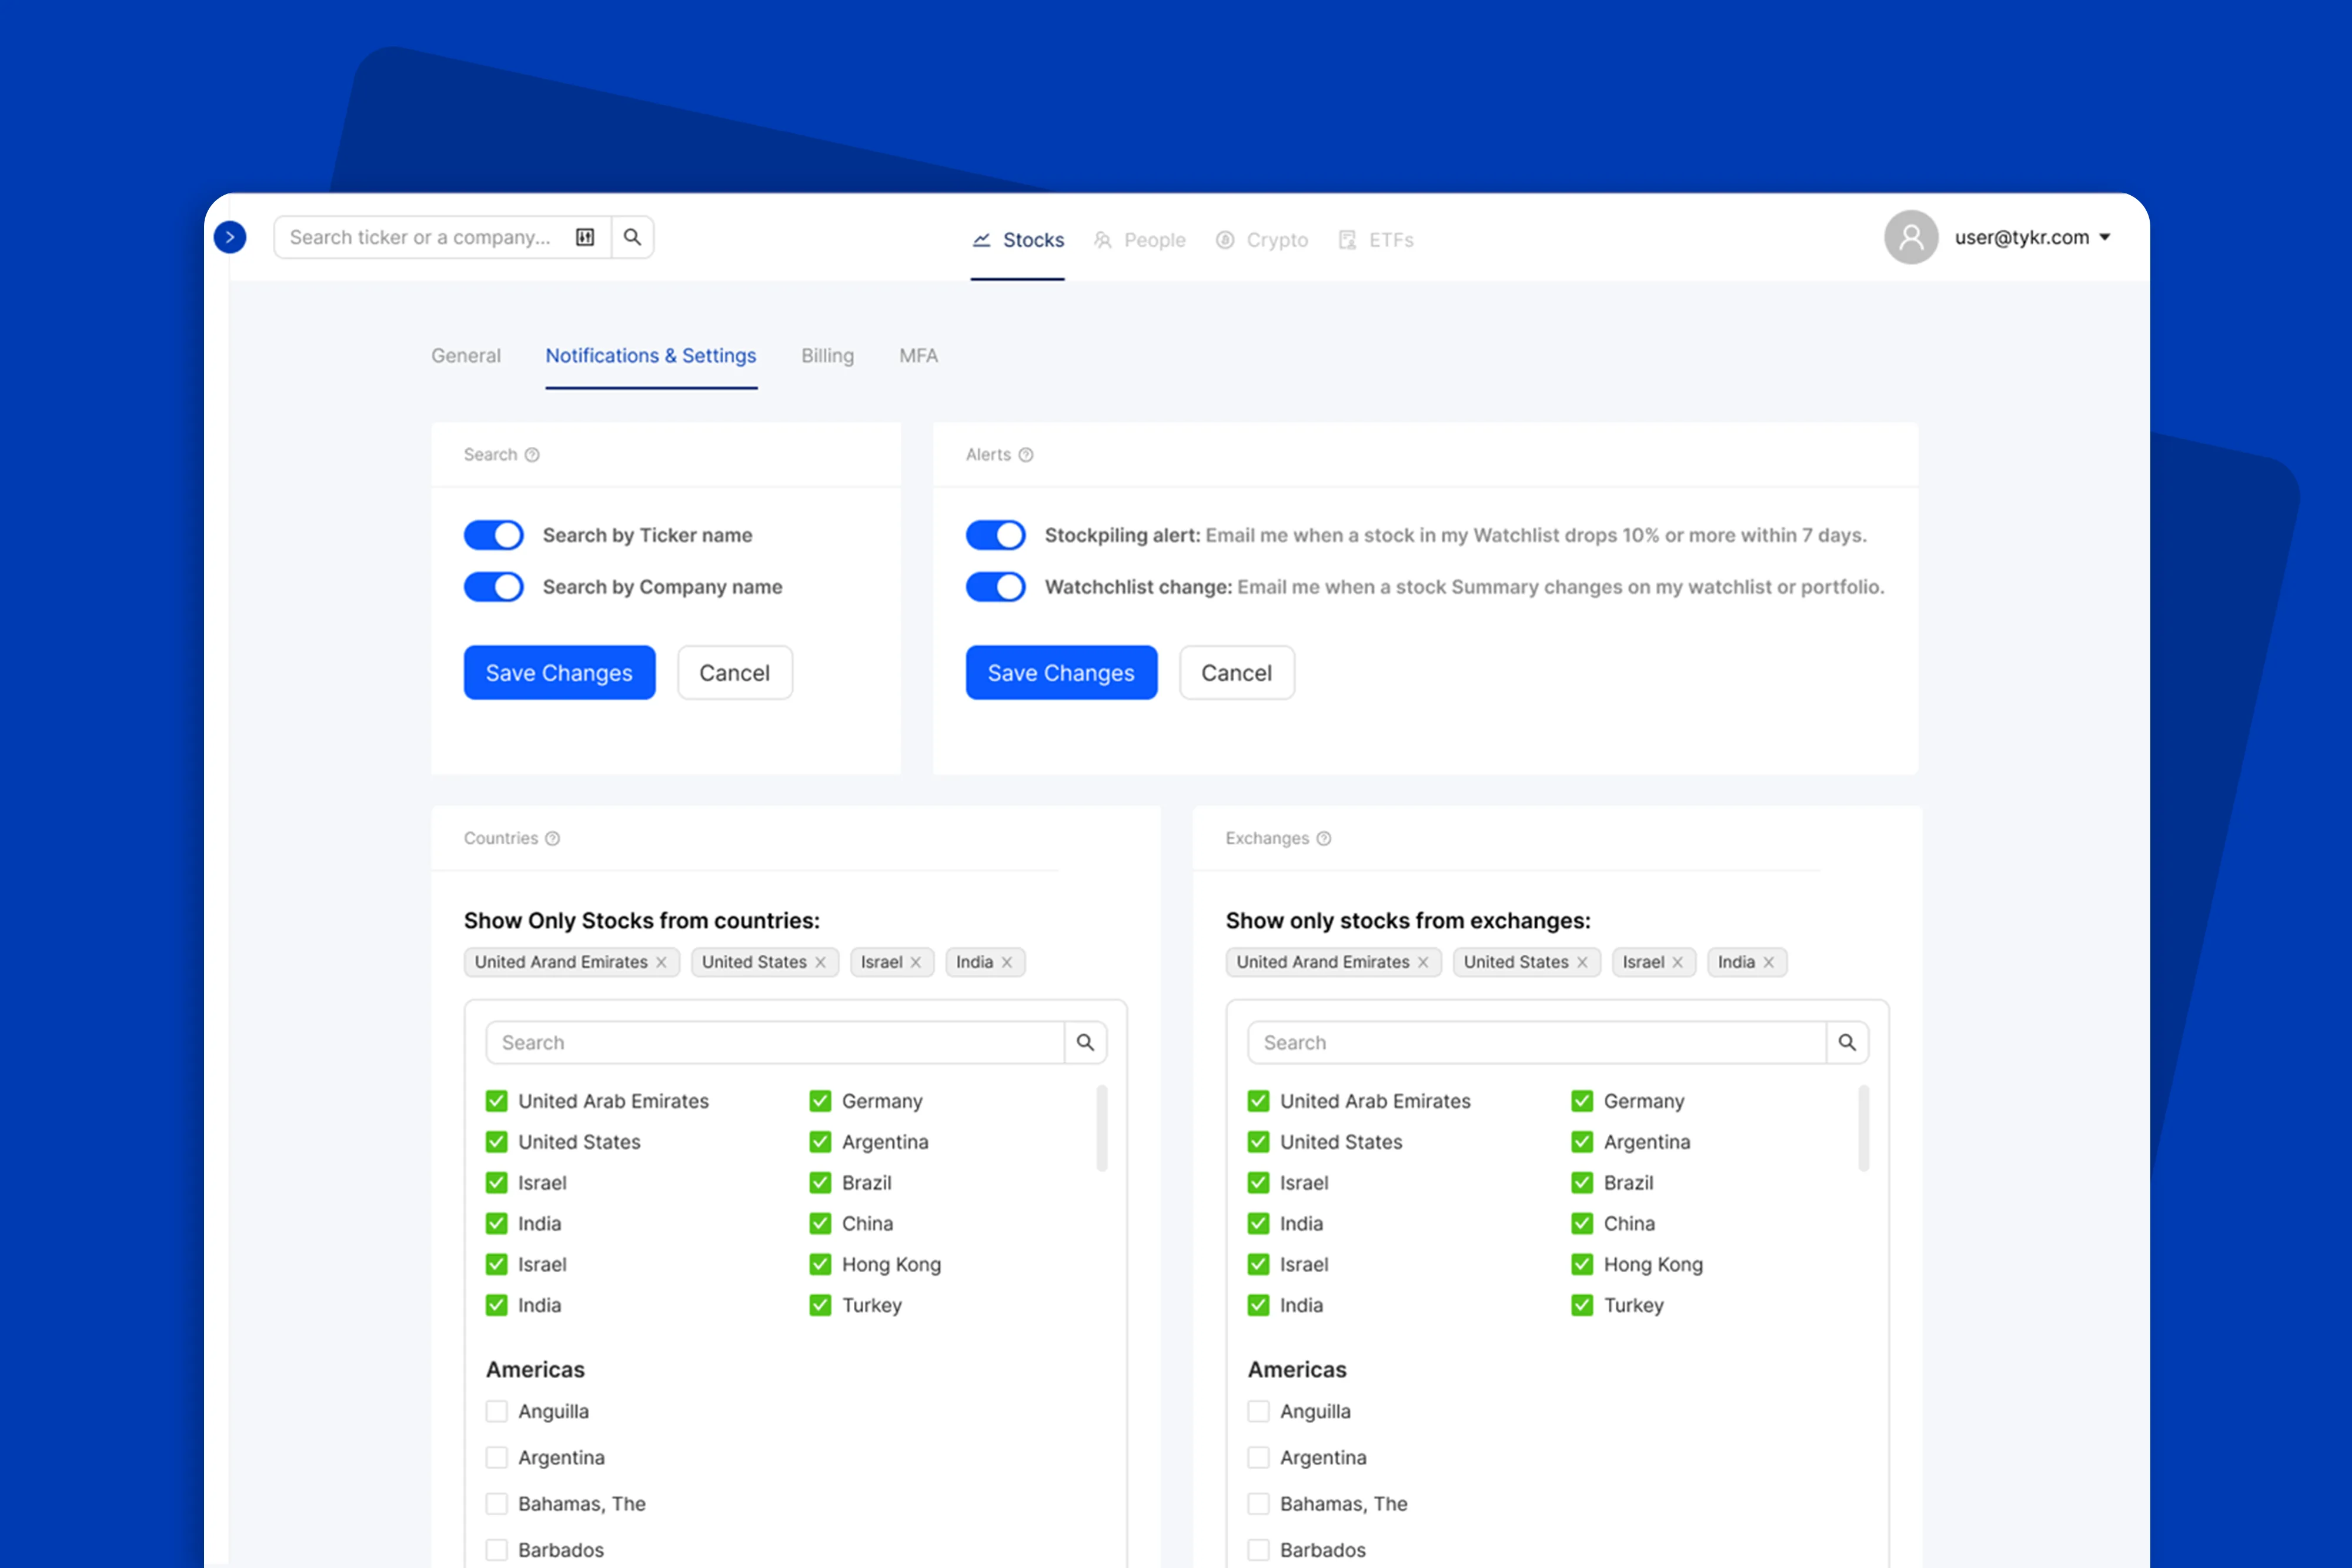Screen dimensions: 2352x1568
Task: Open the search filter settings icon
Action: coord(585,237)
